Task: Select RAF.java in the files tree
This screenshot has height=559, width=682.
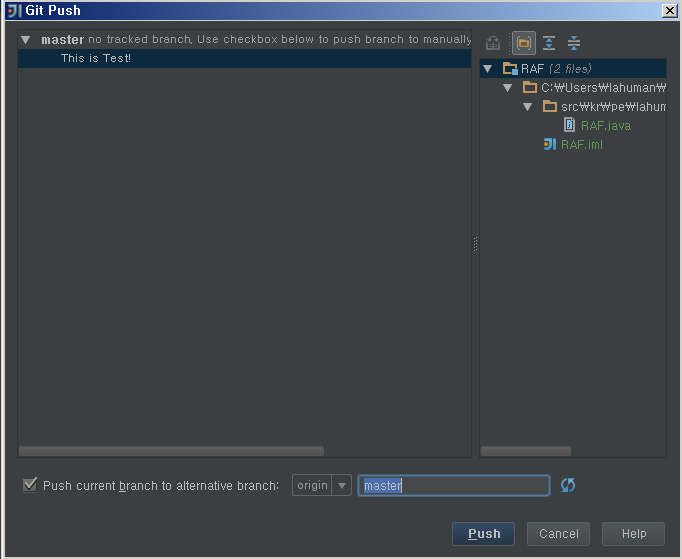Action: 606,126
